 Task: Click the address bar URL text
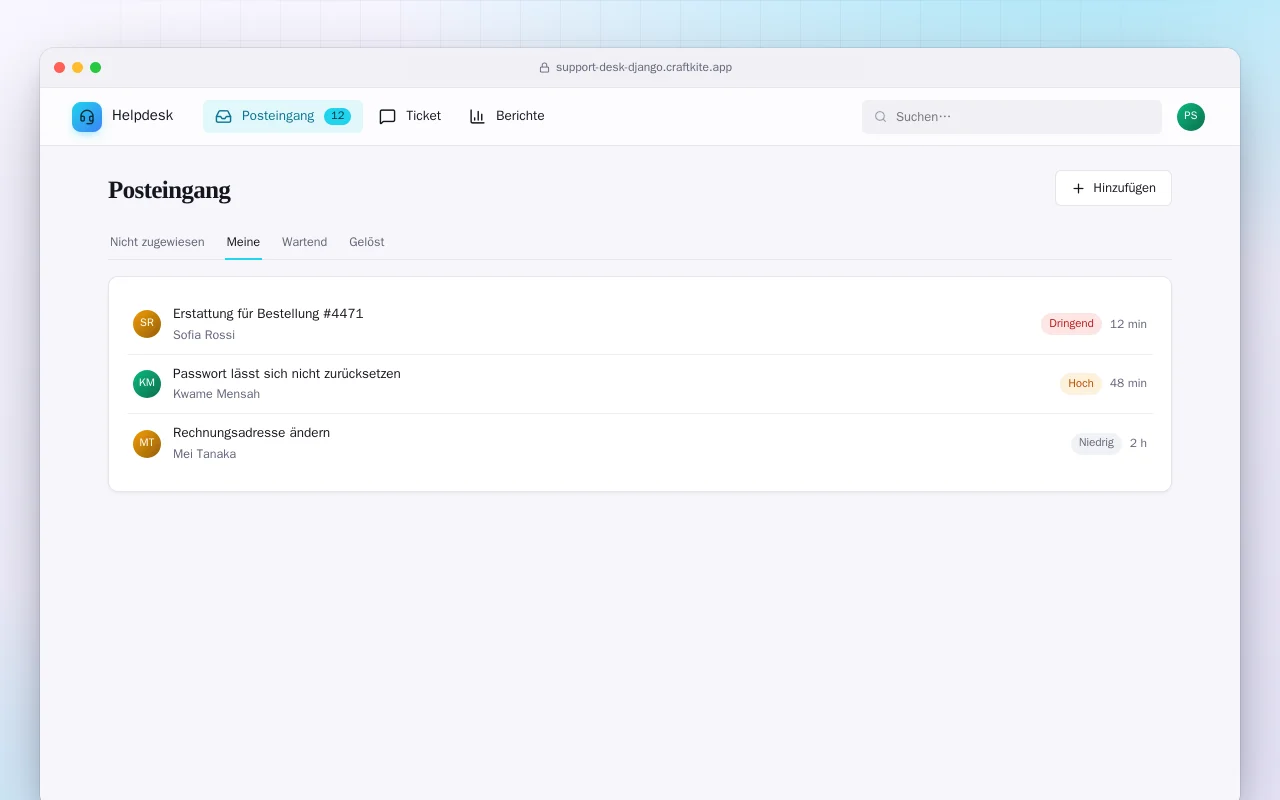pyautogui.click(x=644, y=68)
